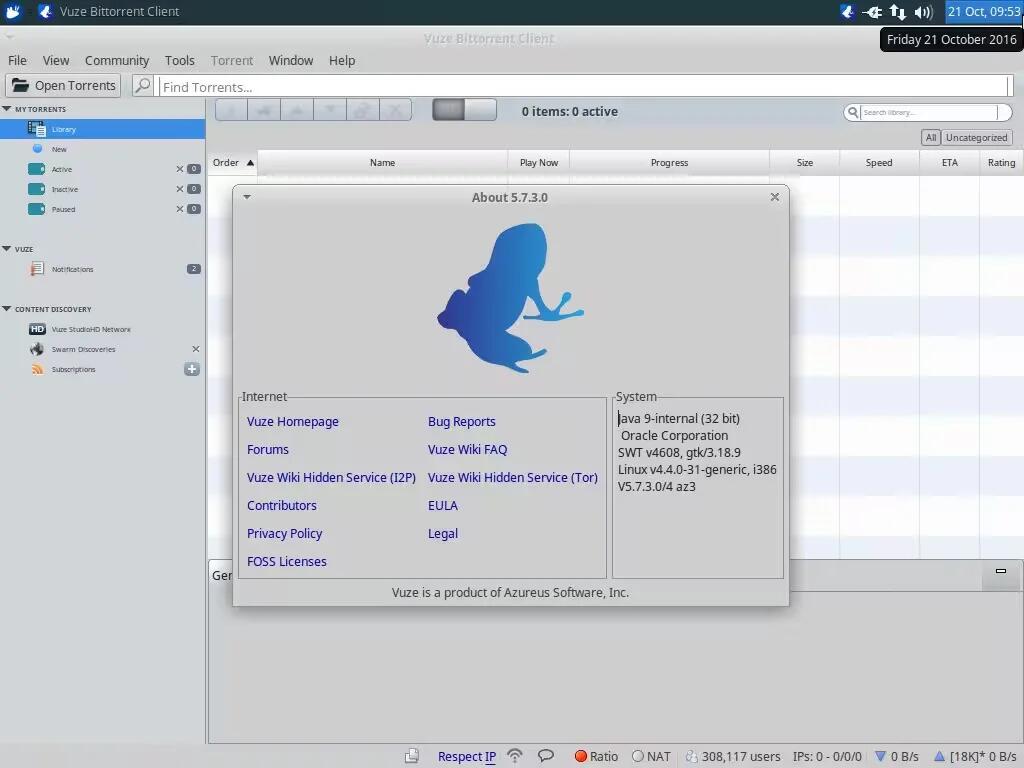
Task: Click the Open Torrents button
Action: pos(63,86)
